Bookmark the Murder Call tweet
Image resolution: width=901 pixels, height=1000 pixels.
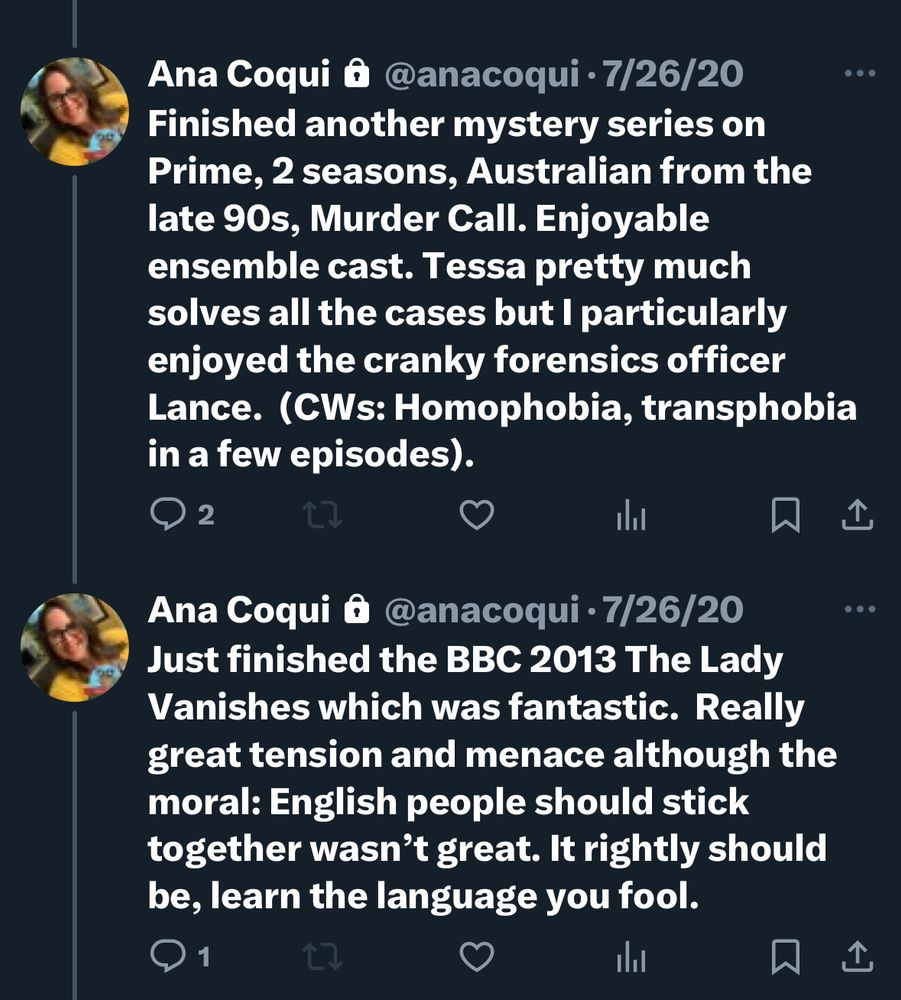(786, 514)
